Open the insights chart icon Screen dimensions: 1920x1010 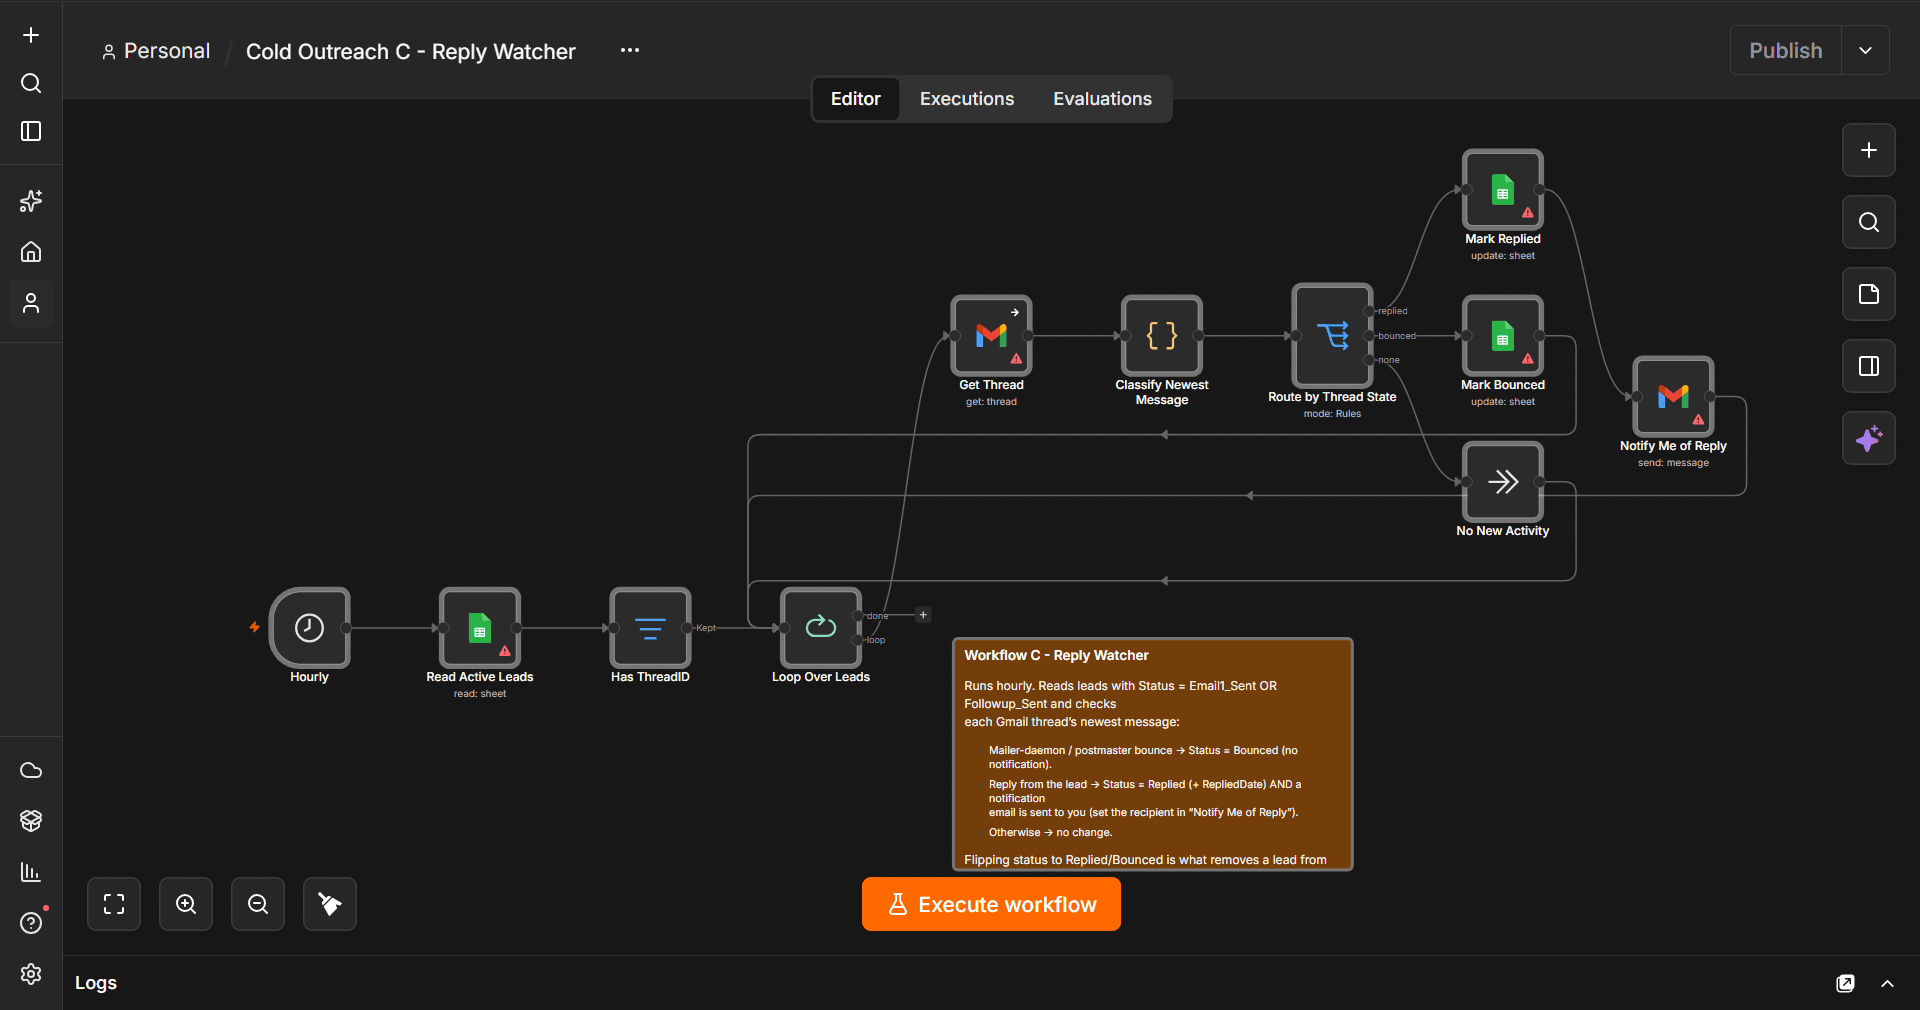click(x=31, y=872)
